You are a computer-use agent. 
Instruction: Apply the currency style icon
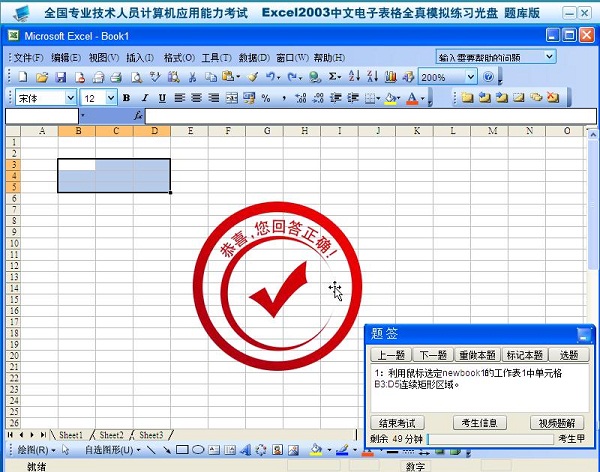coord(249,98)
